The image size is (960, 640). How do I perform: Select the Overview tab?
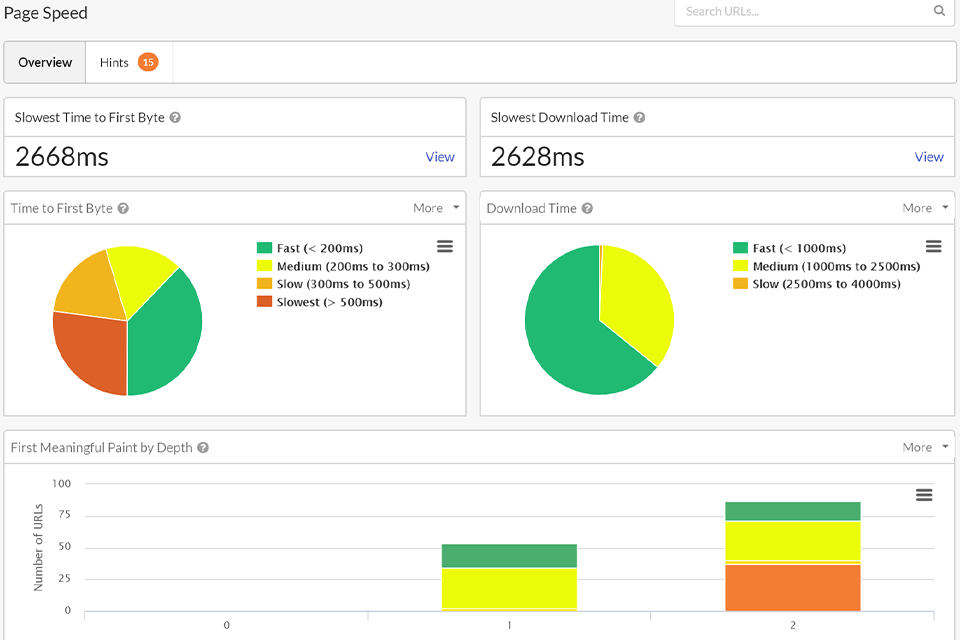[45, 62]
